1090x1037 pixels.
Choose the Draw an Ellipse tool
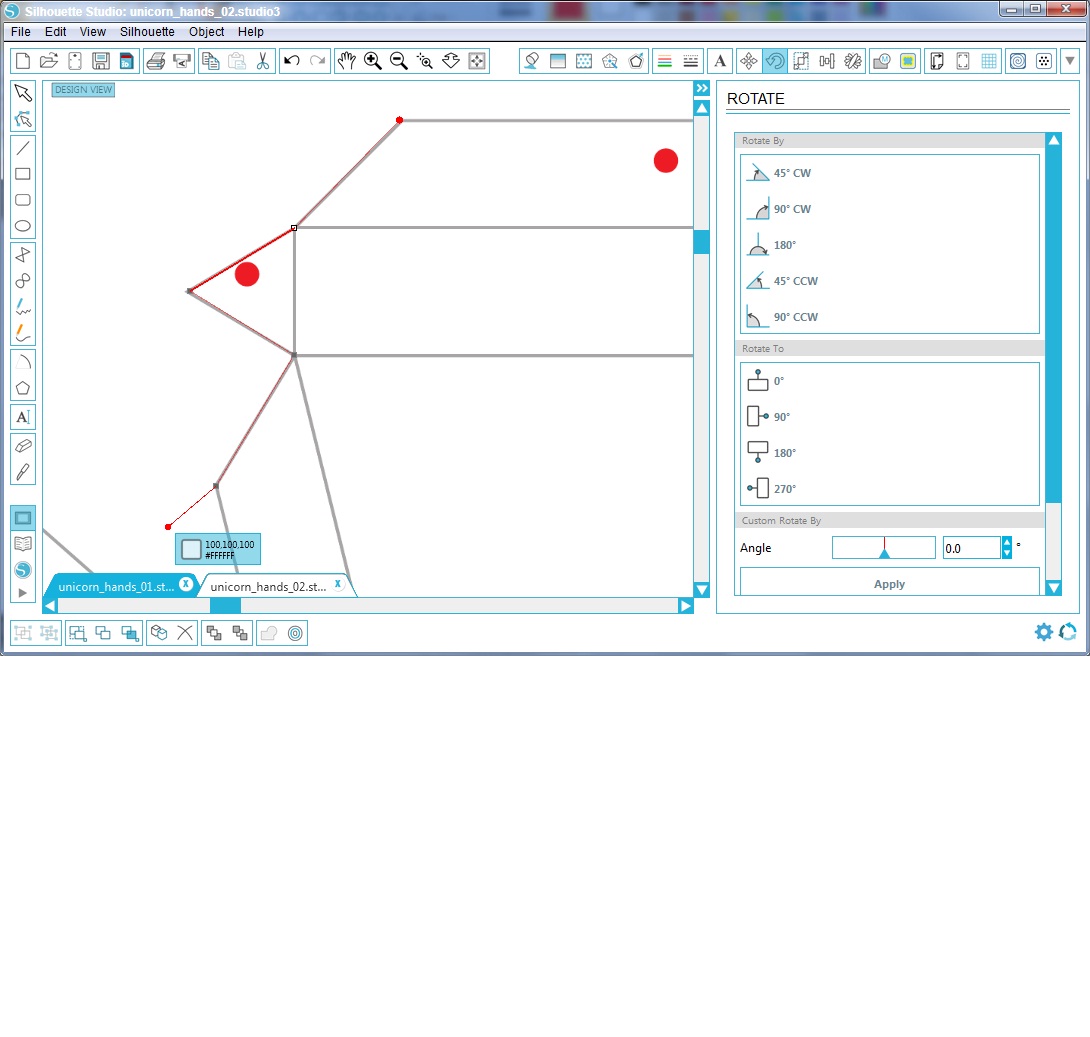[x=23, y=226]
